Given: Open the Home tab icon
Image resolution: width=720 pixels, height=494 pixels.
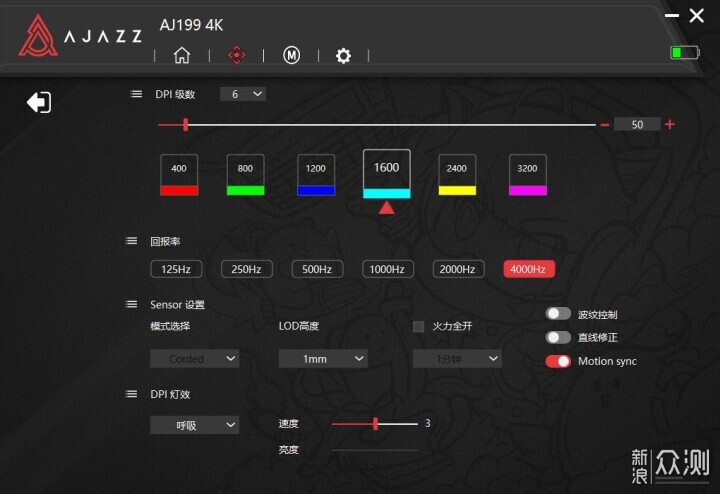Looking at the screenshot, I should click(x=182, y=55).
